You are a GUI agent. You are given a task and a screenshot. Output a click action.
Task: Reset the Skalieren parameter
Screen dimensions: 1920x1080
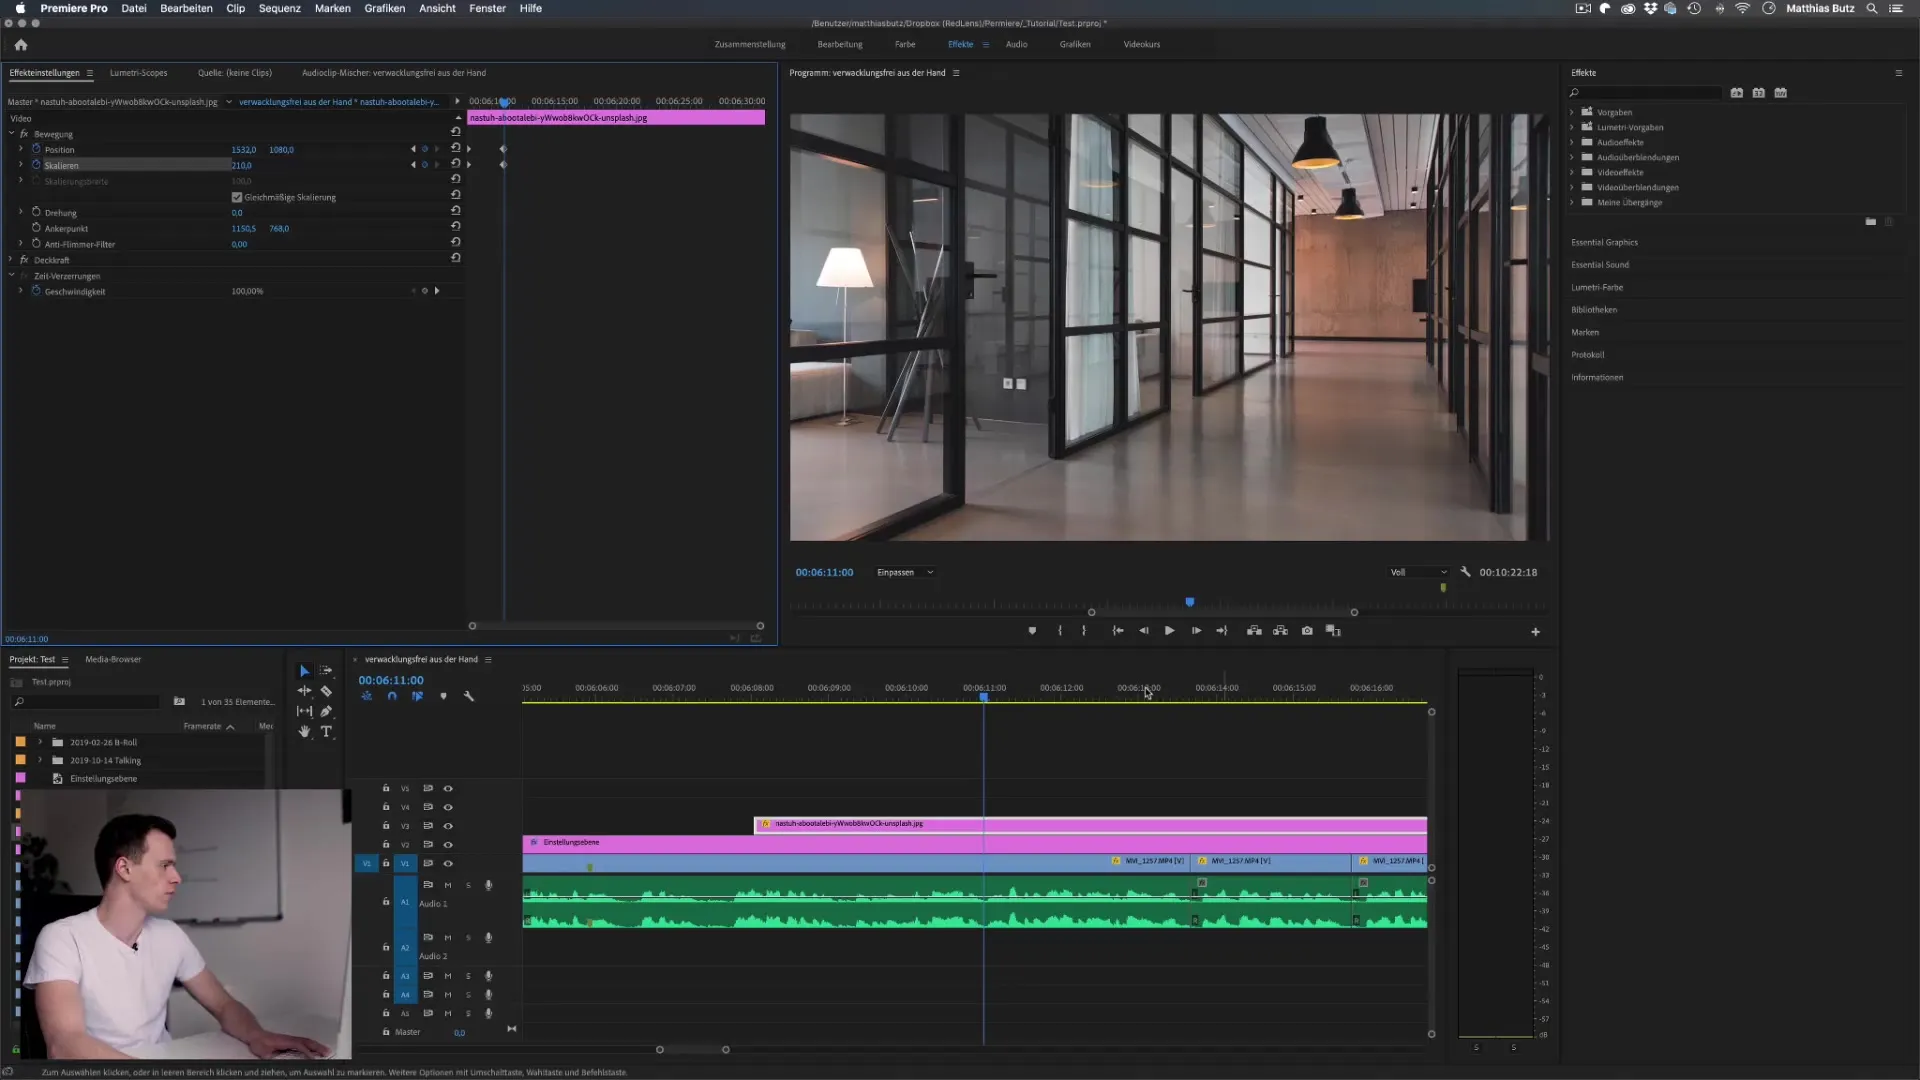click(456, 164)
